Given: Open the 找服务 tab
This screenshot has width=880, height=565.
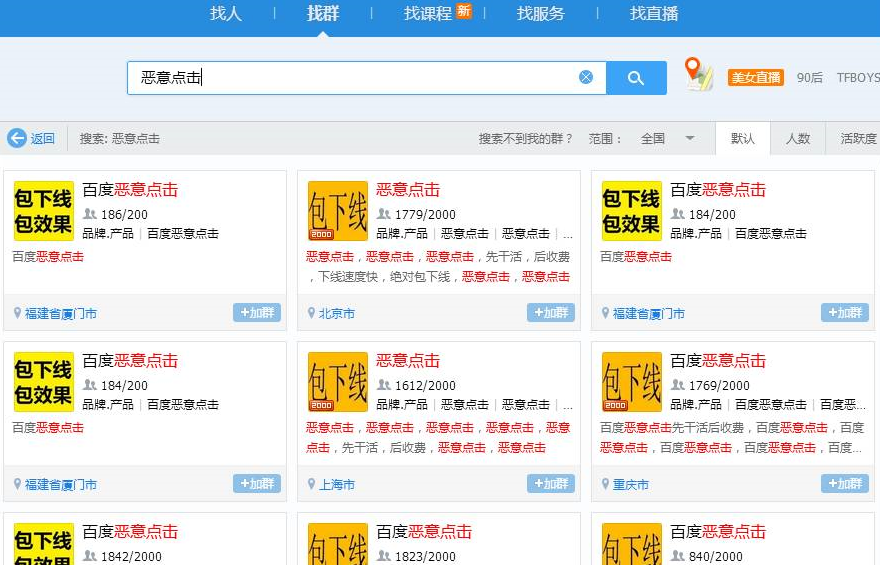Looking at the screenshot, I should click(540, 13).
